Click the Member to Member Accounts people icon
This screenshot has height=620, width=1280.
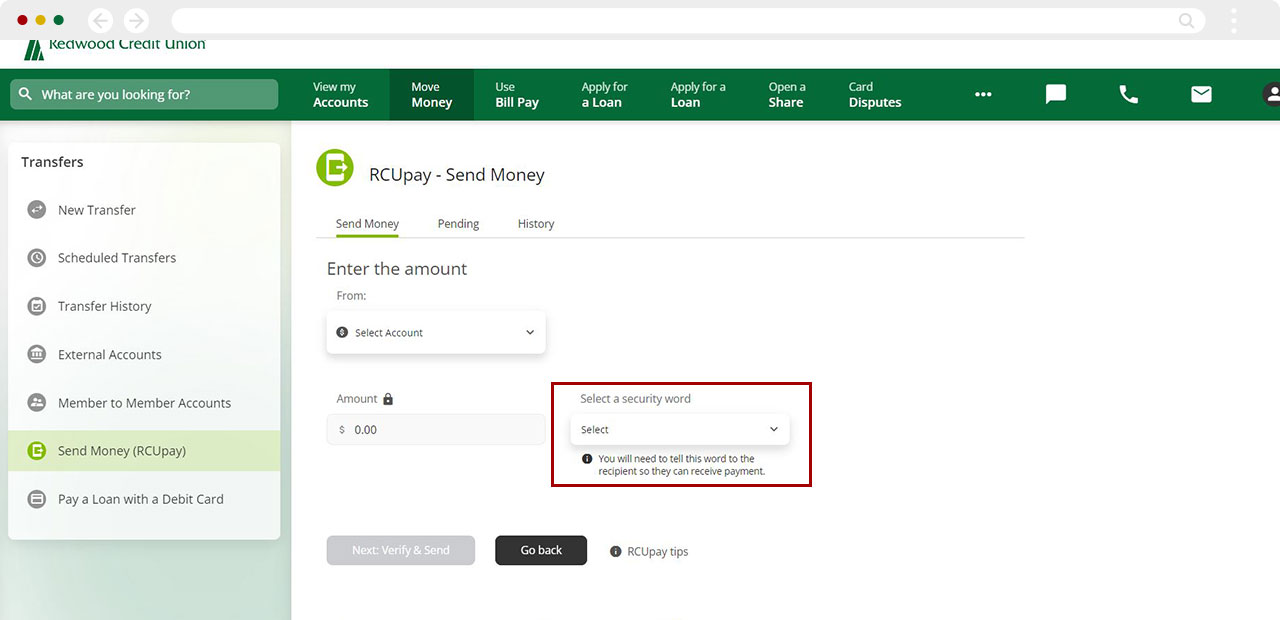(x=37, y=403)
